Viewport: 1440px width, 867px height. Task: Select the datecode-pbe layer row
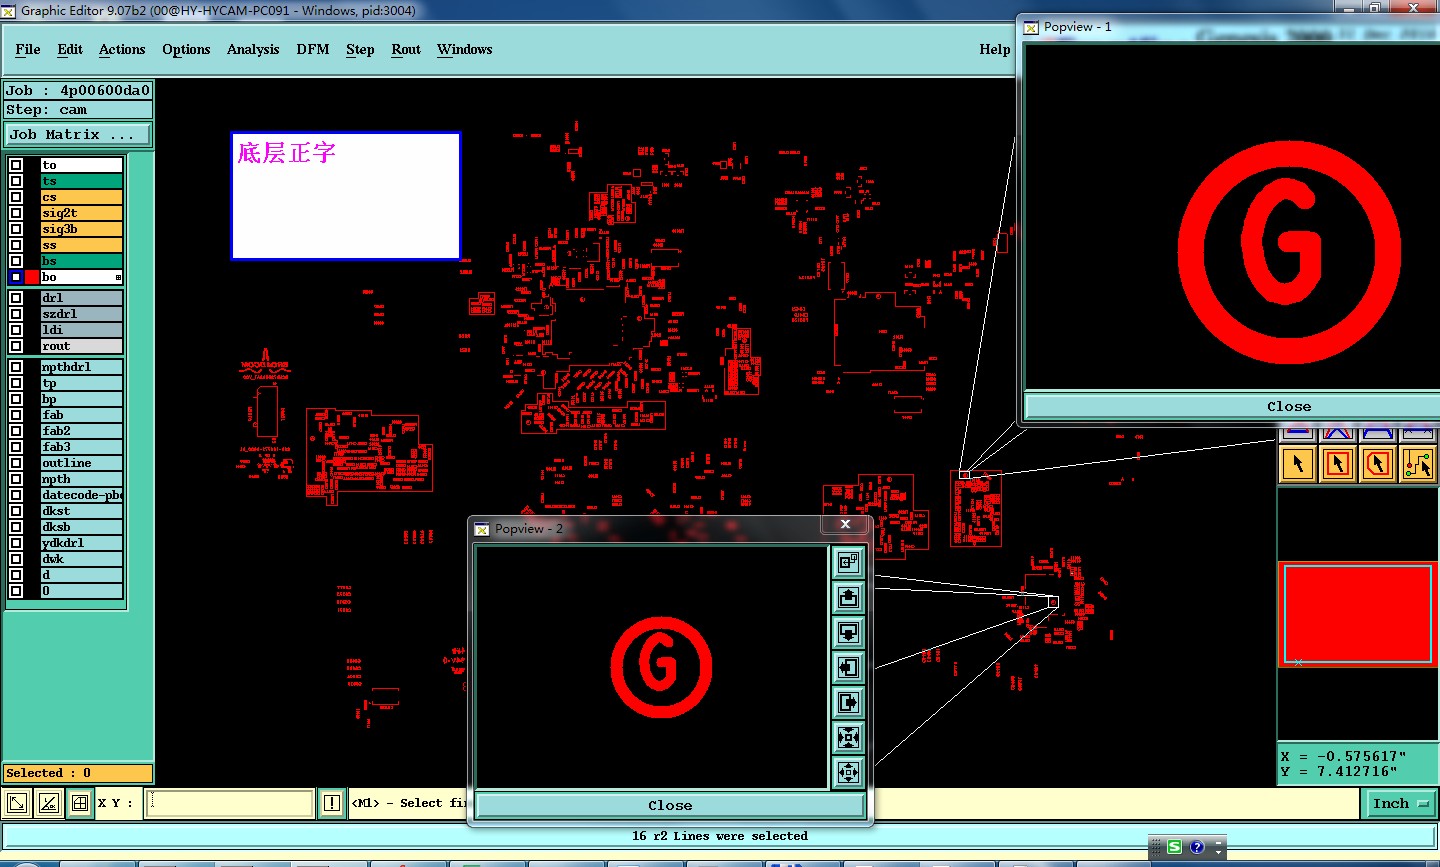81,495
